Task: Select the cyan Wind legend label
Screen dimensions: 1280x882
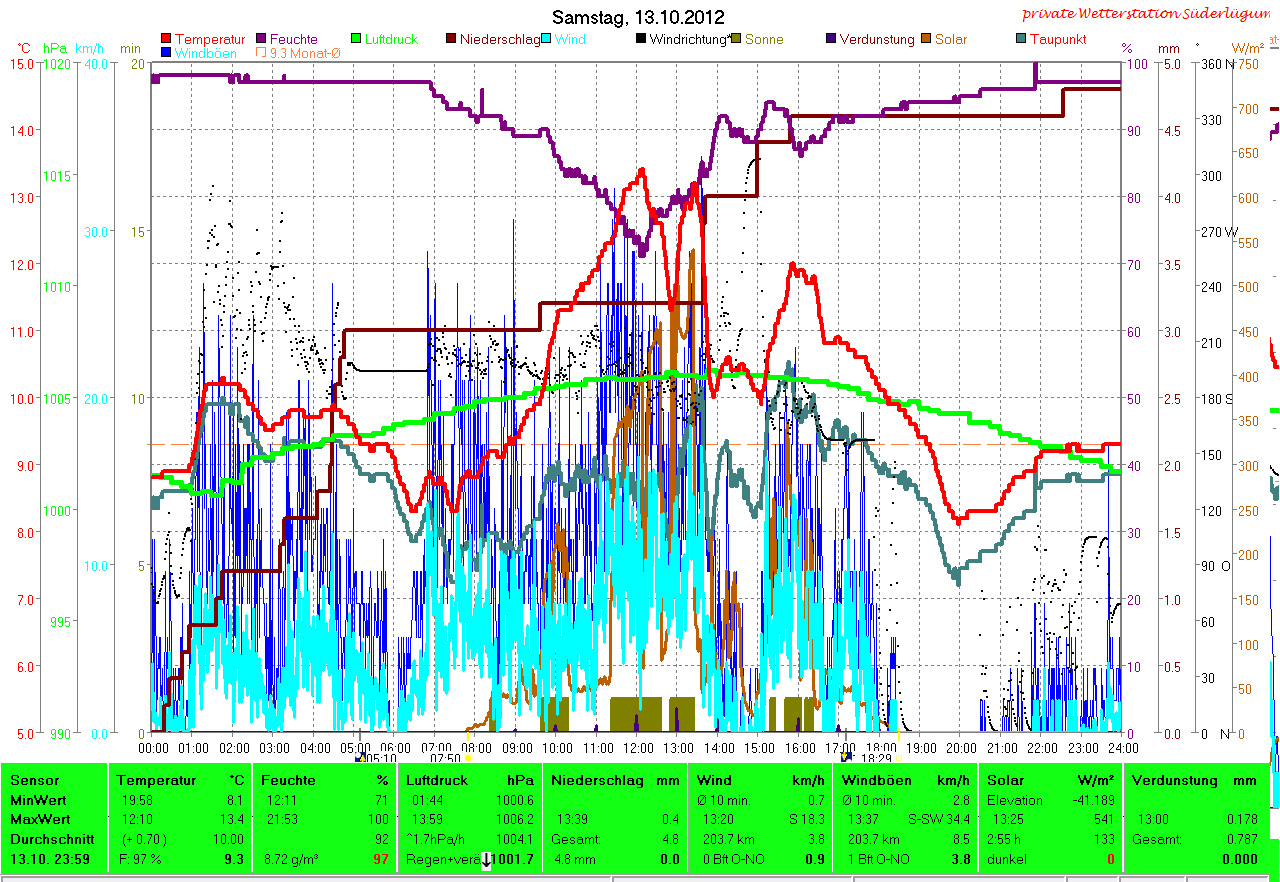Action: point(571,40)
